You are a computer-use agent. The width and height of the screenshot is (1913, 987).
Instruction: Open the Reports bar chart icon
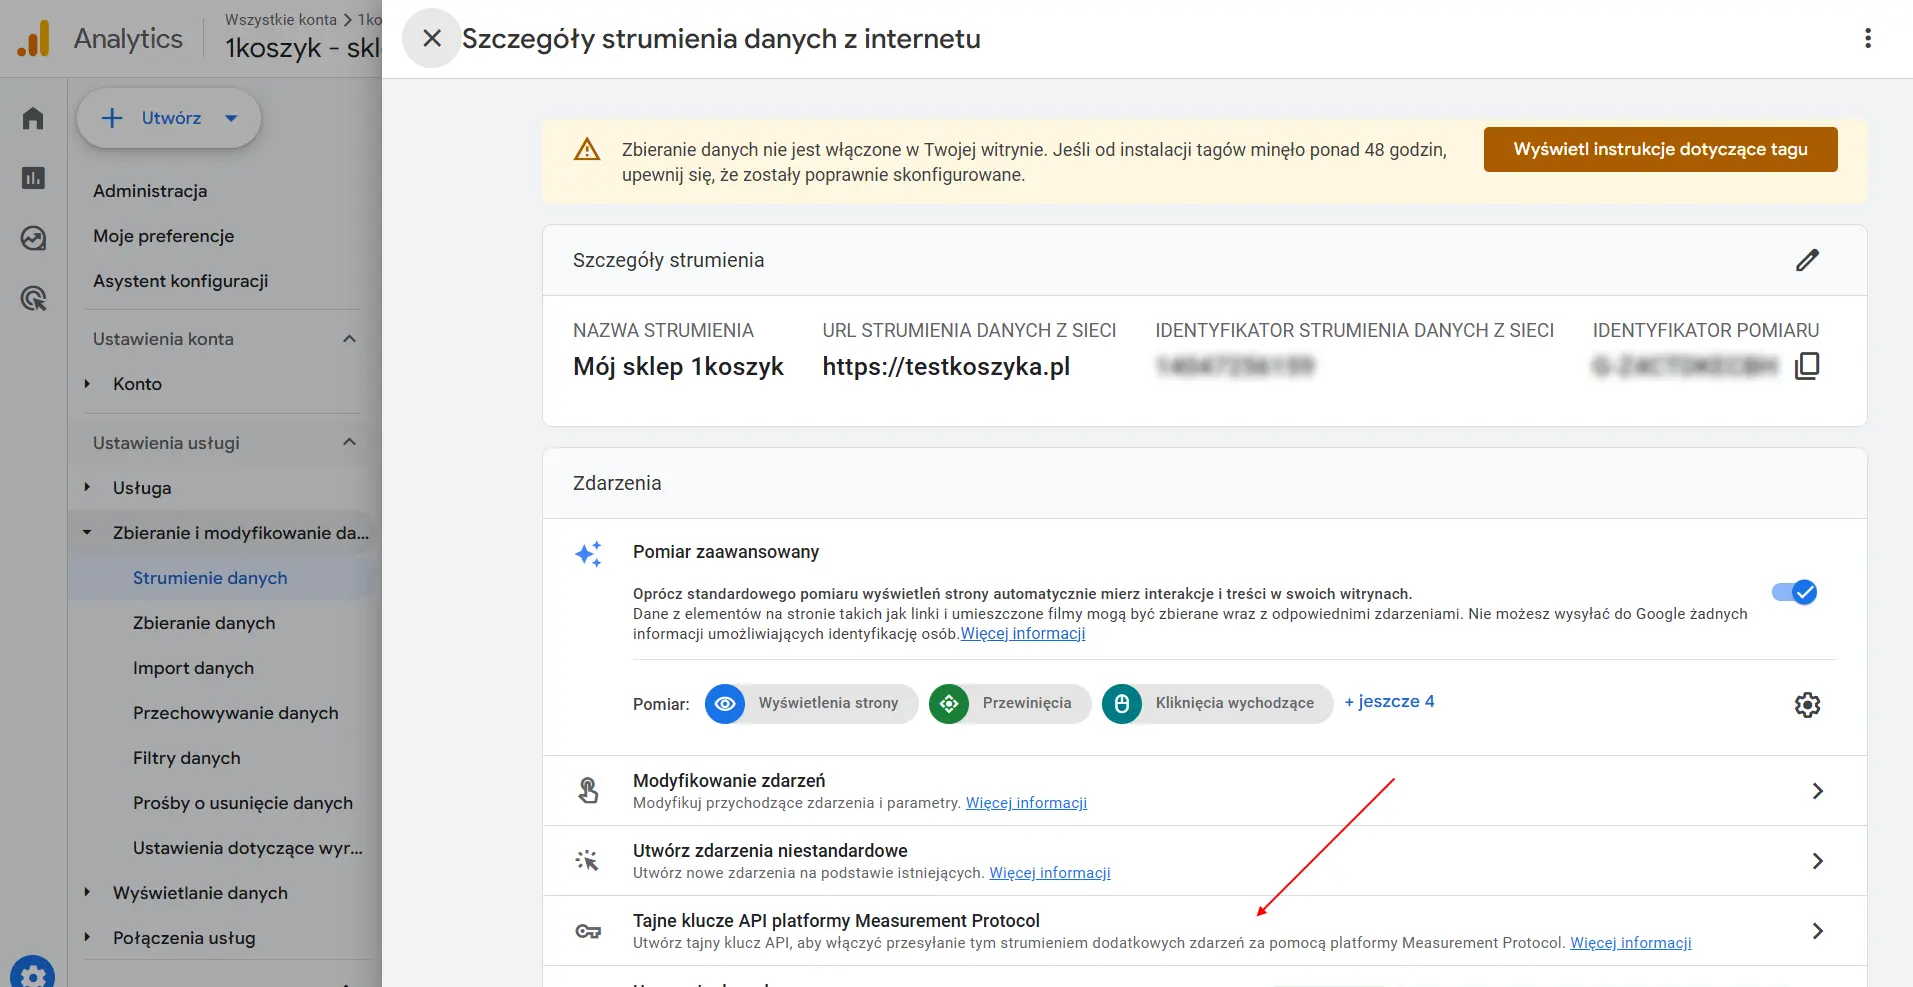33,178
